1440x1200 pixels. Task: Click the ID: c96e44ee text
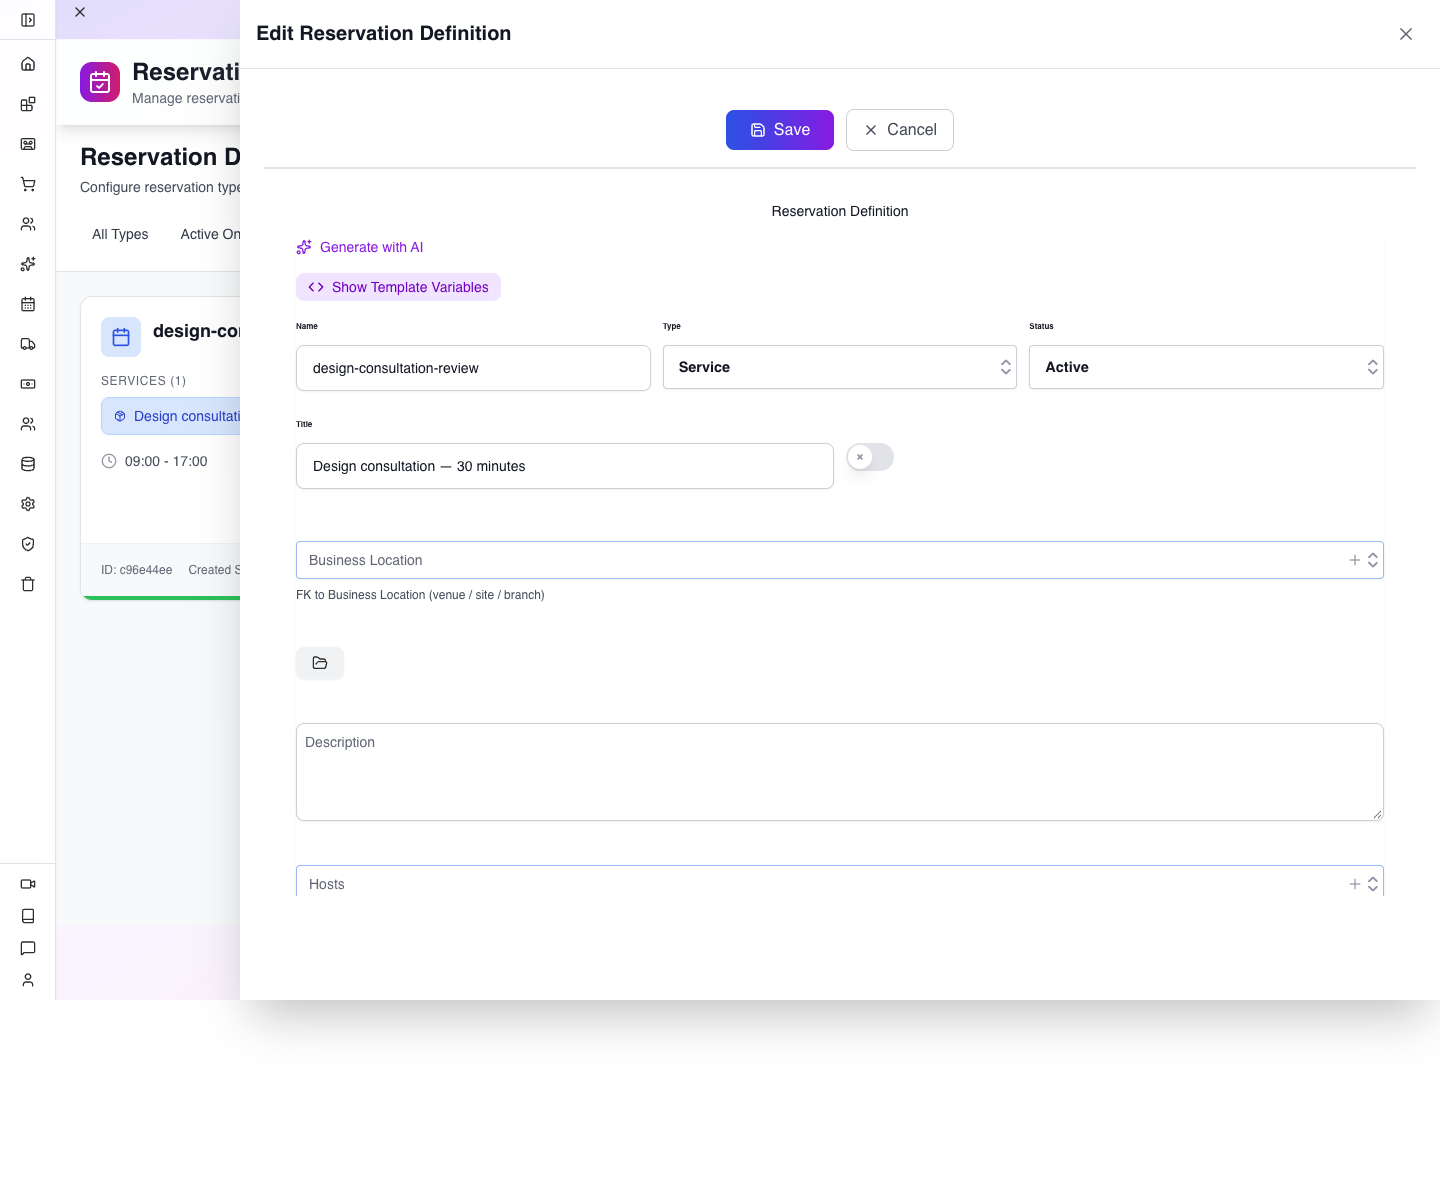click(x=136, y=570)
